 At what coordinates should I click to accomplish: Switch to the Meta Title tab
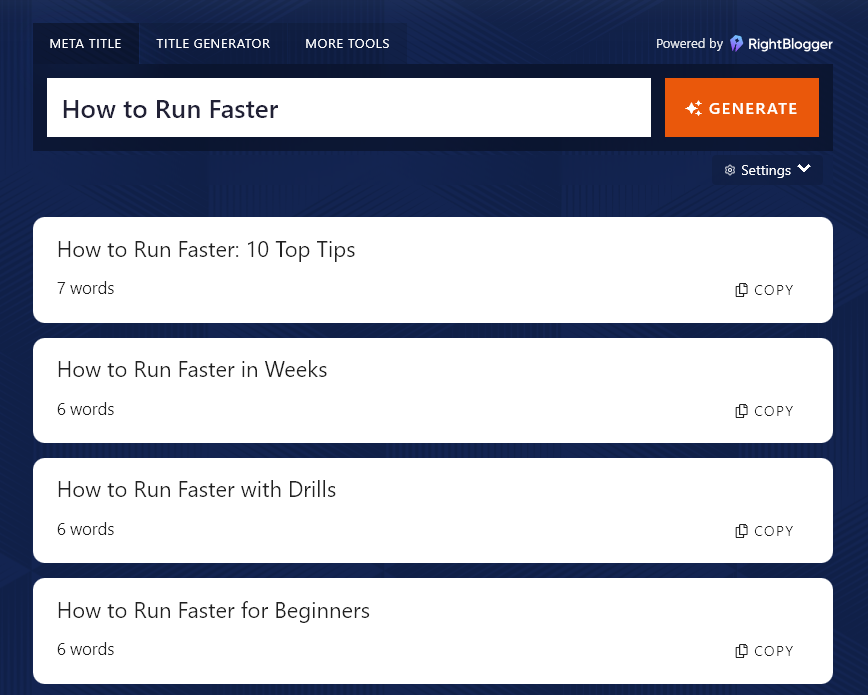tap(86, 44)
